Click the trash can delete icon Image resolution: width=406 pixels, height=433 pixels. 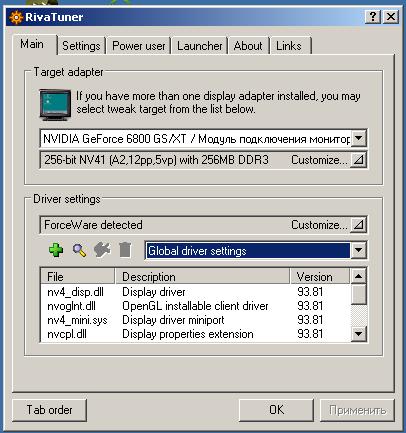(125, 250)
